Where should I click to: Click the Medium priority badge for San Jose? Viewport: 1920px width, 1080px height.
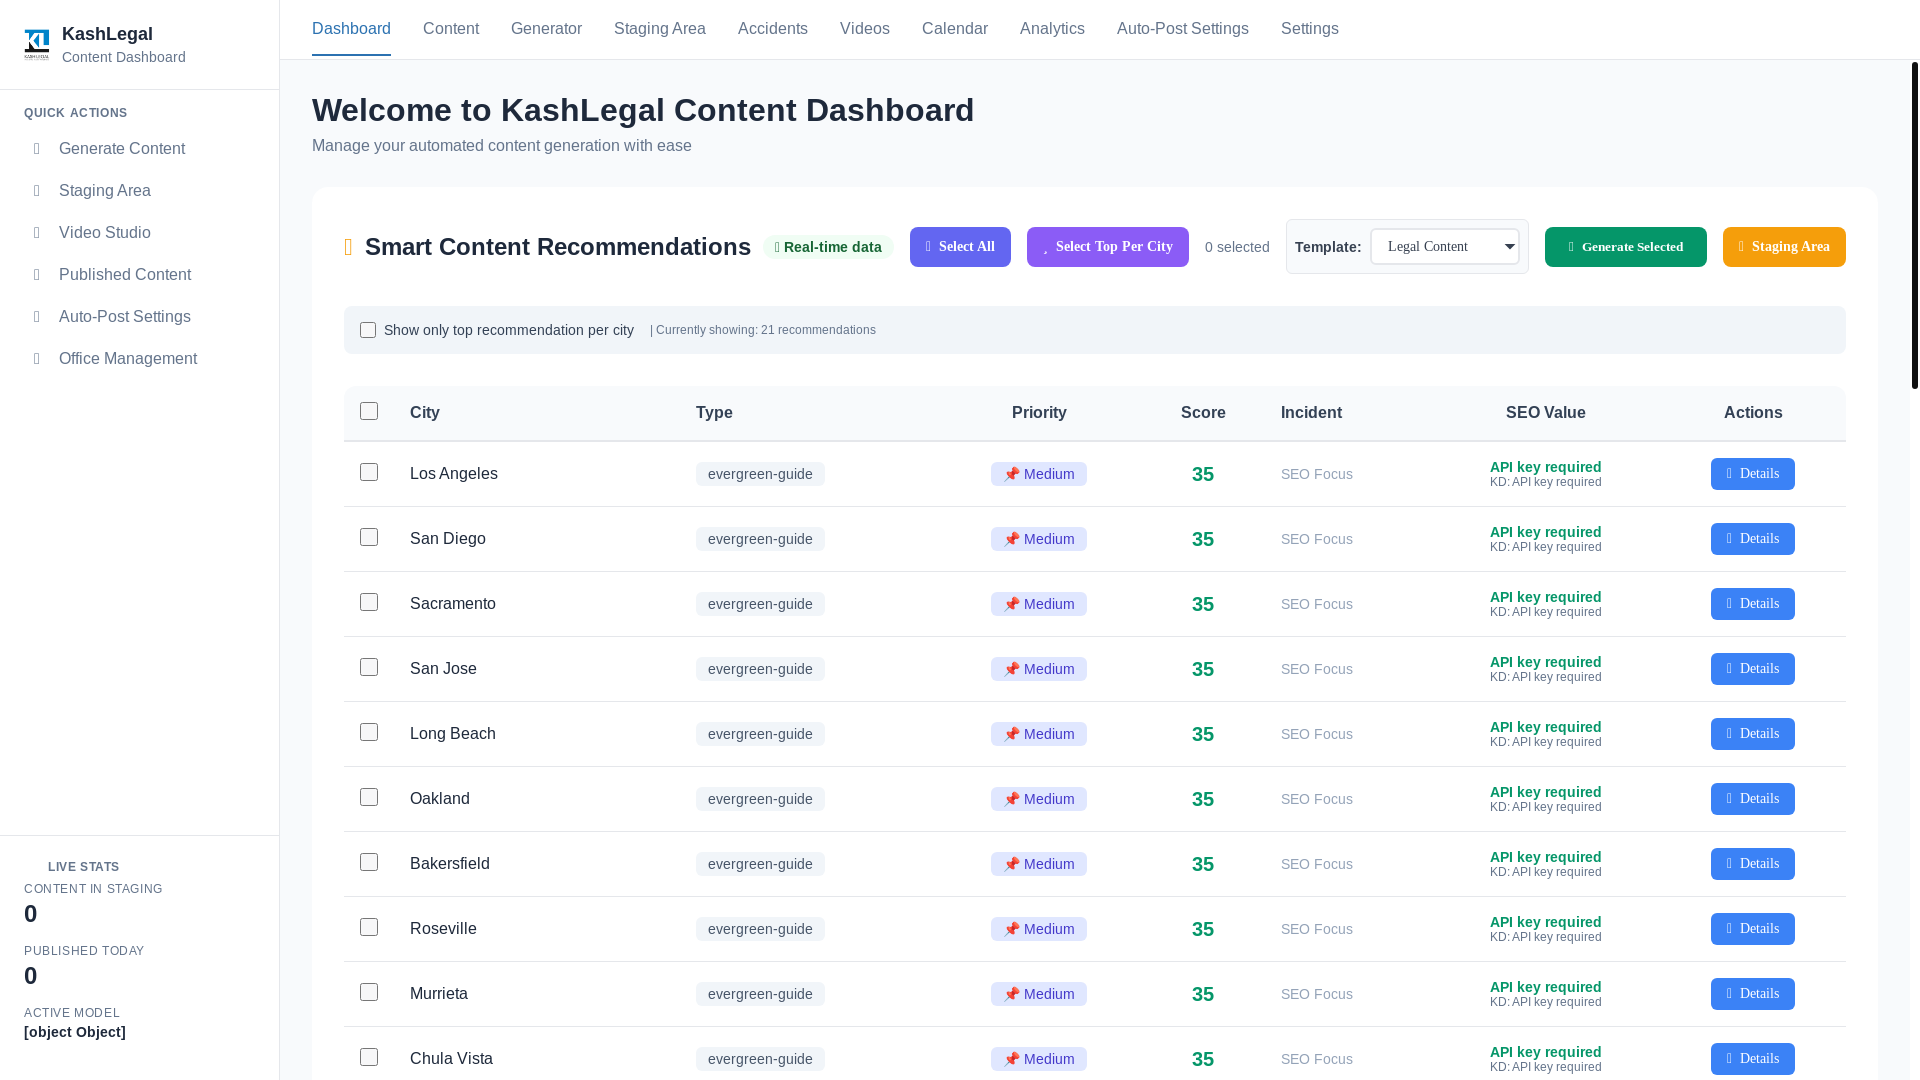1039,669
